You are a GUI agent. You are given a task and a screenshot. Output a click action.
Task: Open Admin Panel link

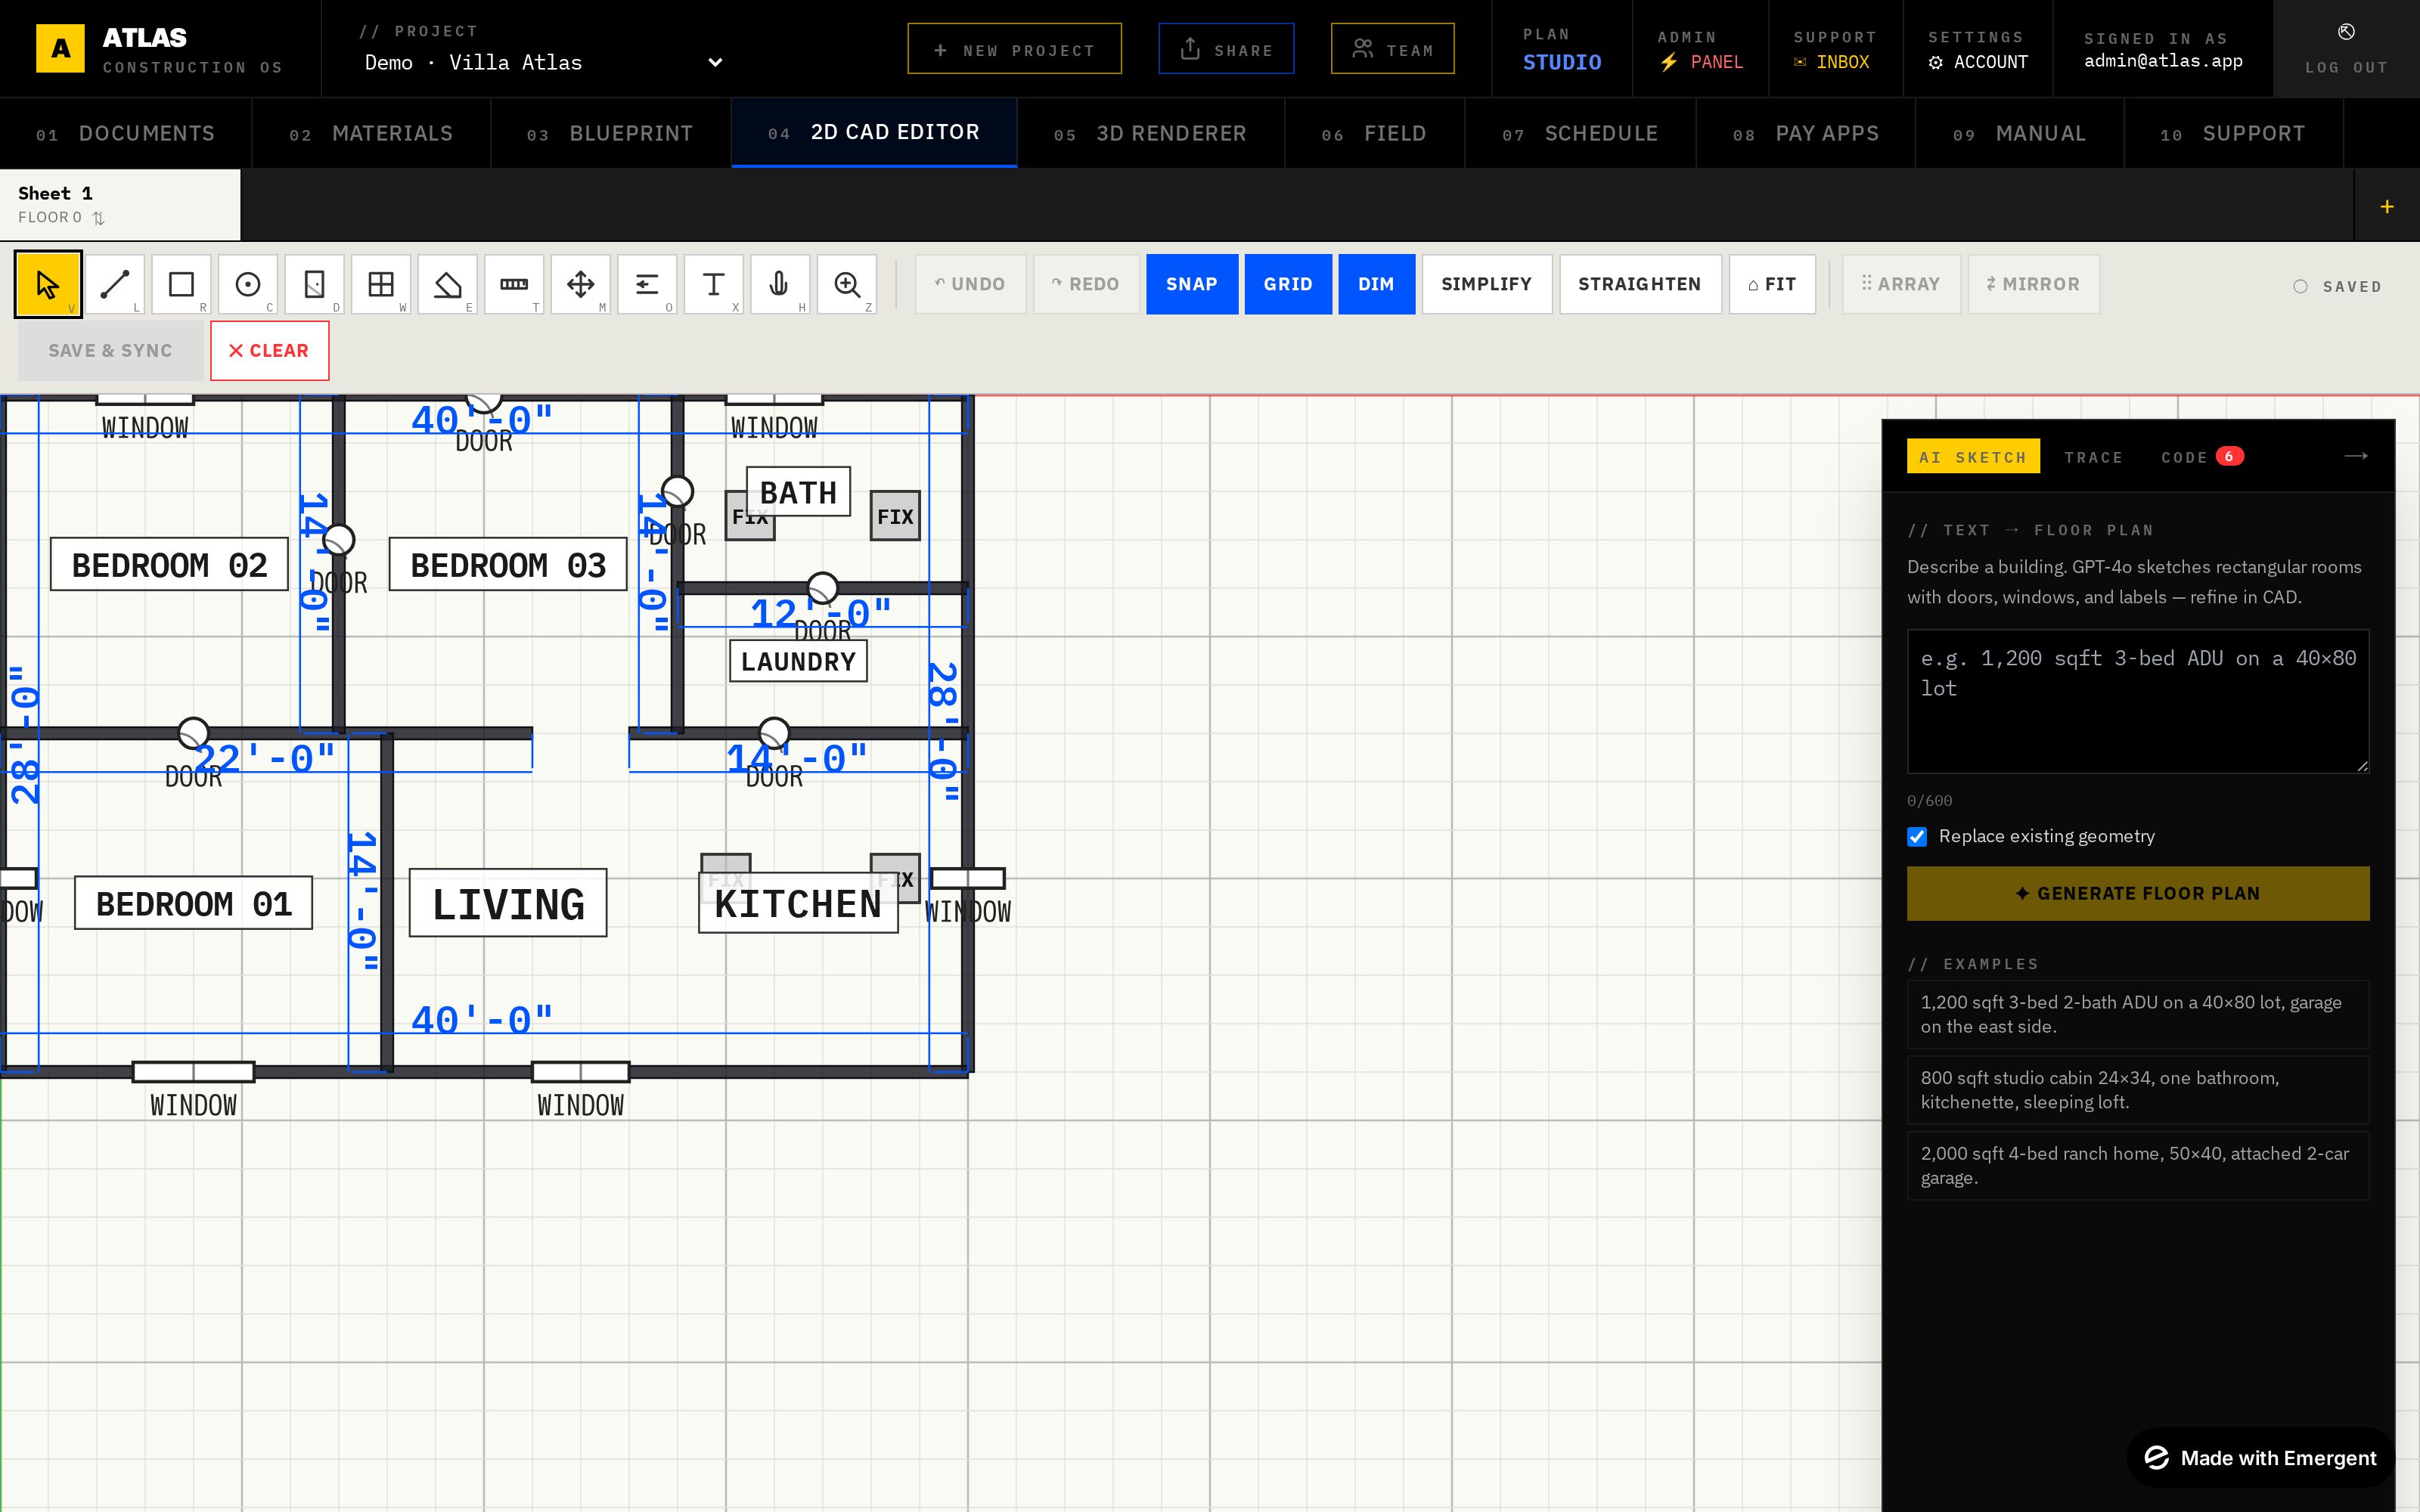tap(1700, 49)
